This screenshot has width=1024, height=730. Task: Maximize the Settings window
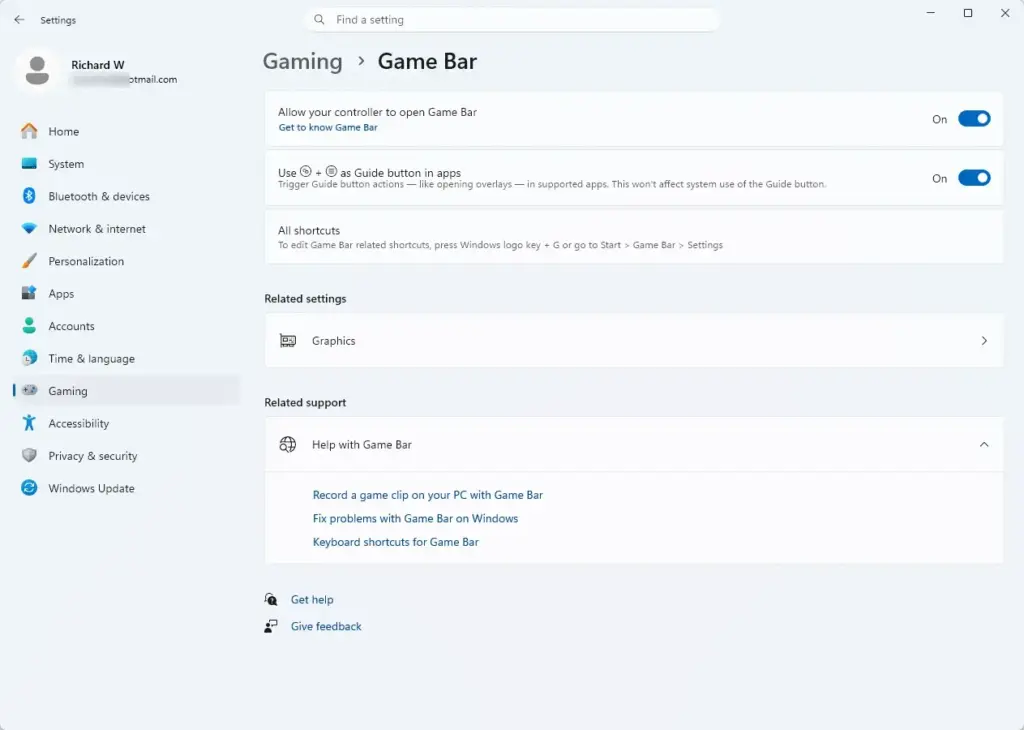click(968, 13)
